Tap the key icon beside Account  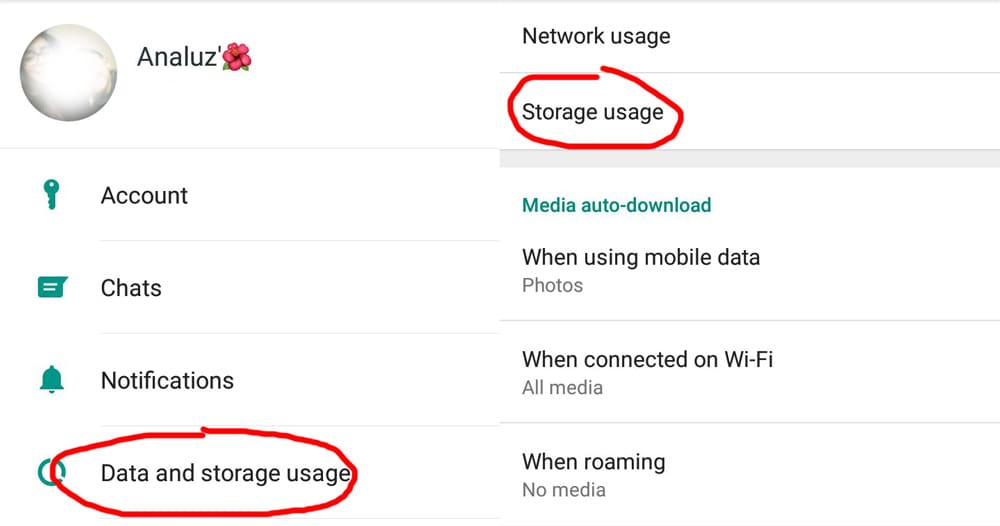(51, 194)
